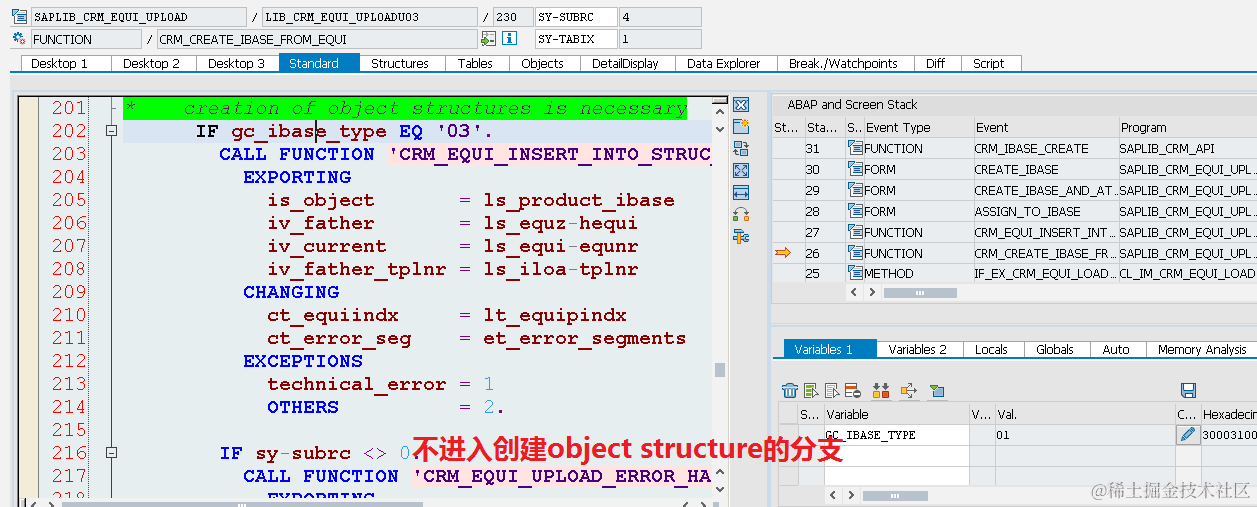Click the GC_IBASE_TYPE variable name field
1257x507 pixels.
pos(895,435)
